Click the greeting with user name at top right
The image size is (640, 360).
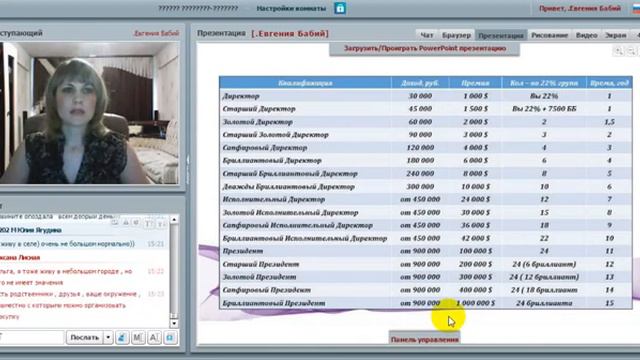(x=580, y=8)
